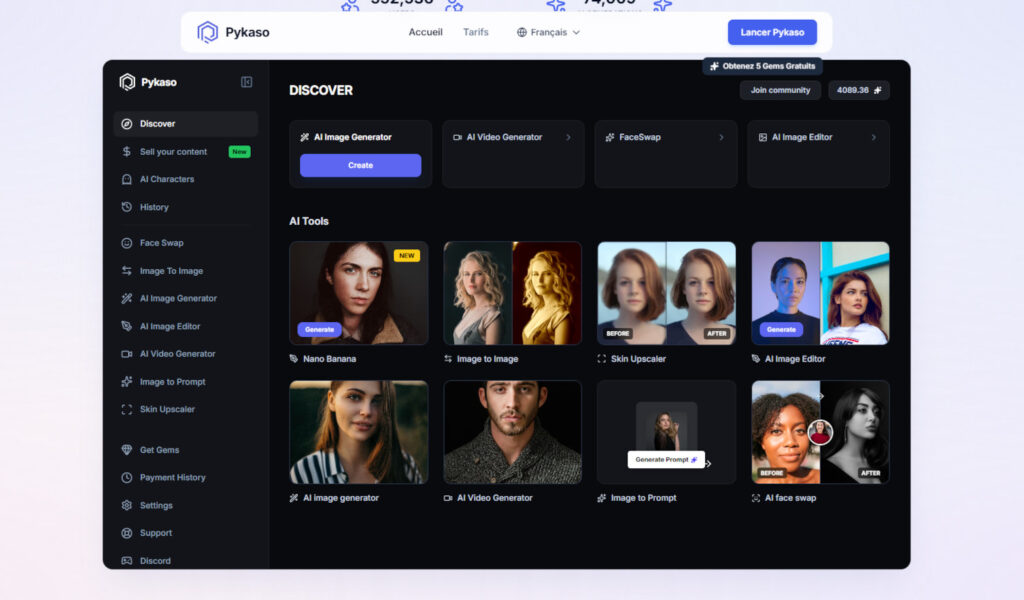
Task: Expand the AI Video Generator card chevron
Action: point(568,137)
